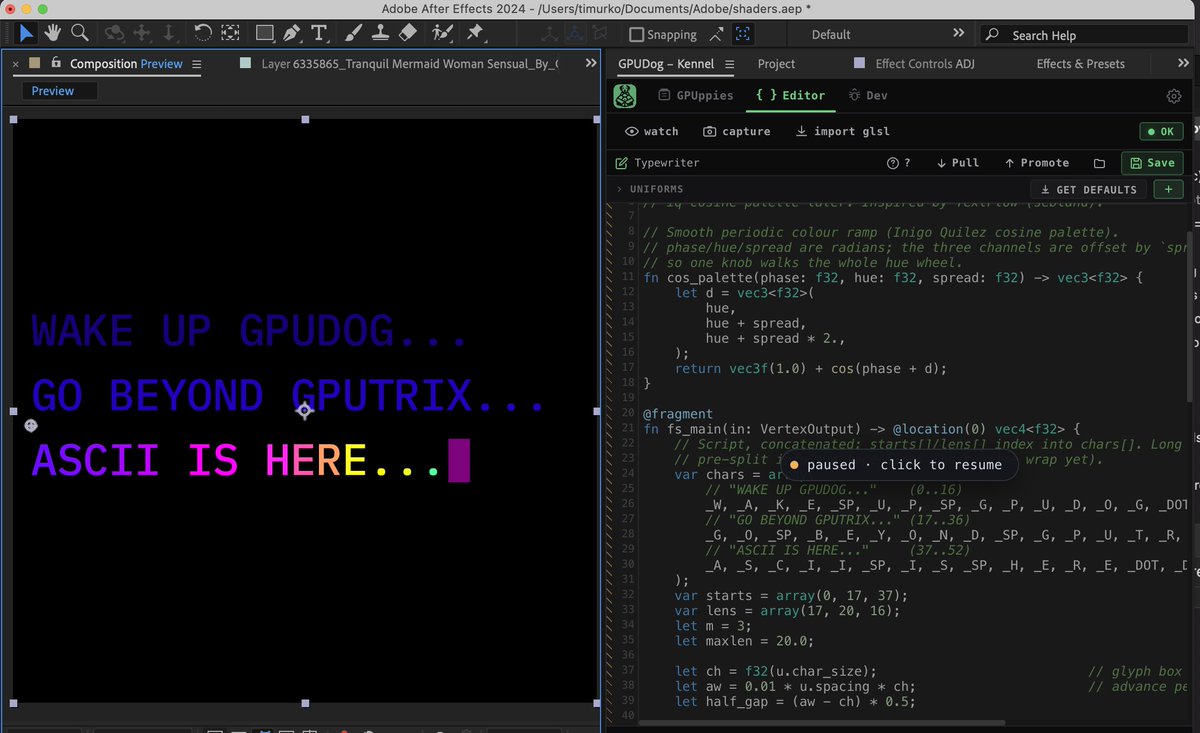Click the Typewriter rename pencil icon
1200x733 pixels.
point(622,163)
